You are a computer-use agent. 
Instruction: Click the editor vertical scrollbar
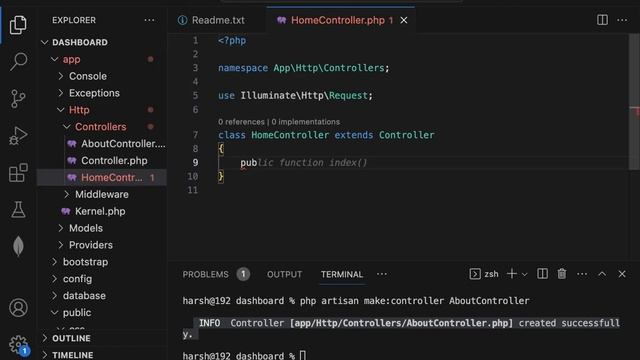tap(634, 102)
